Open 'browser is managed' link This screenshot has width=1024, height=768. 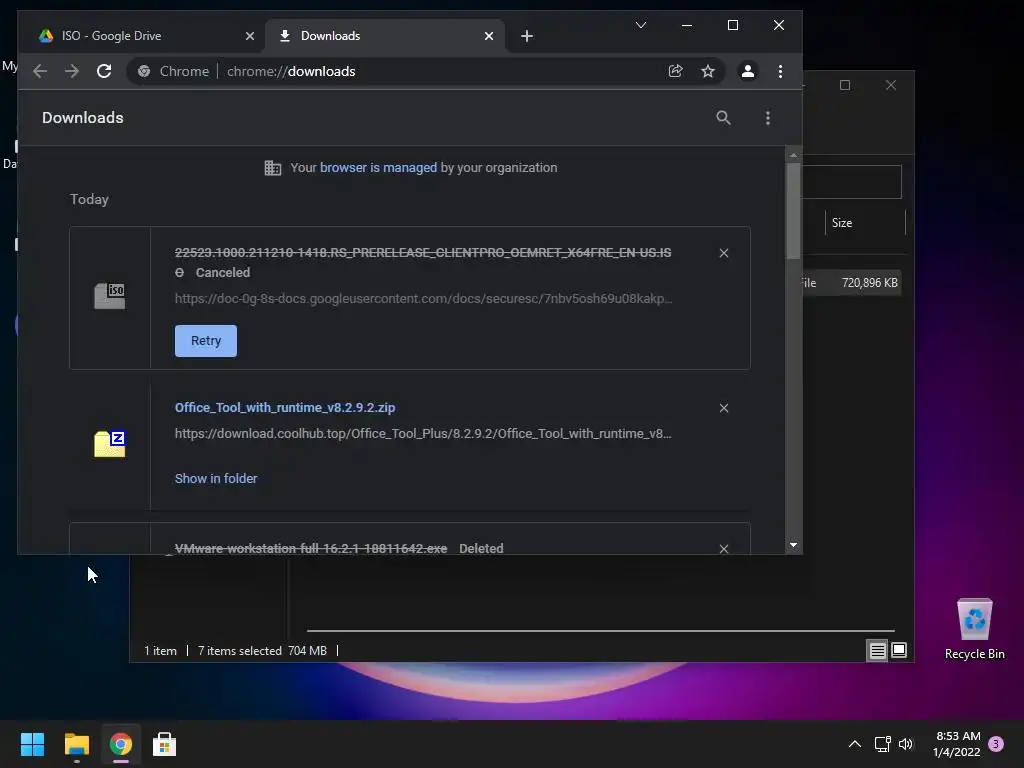pyautogui.click(x=378, y=167)
